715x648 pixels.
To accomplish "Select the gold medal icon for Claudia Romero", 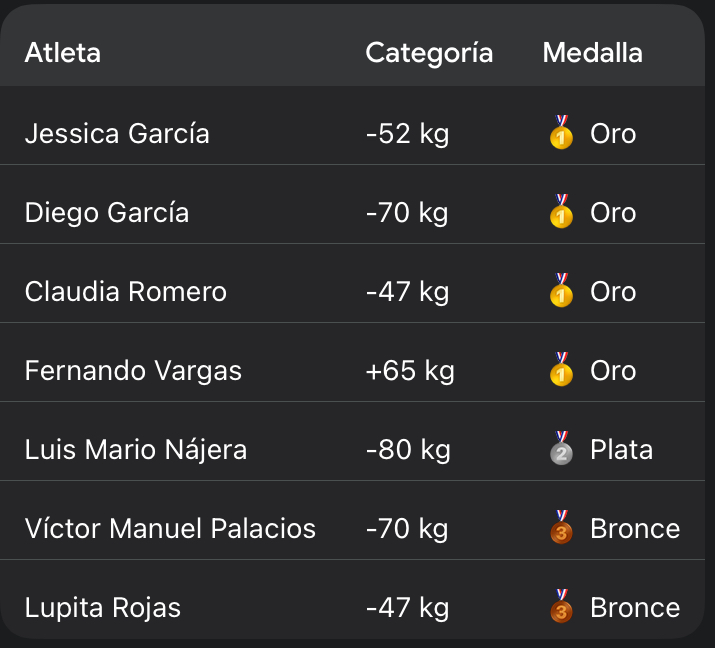I will coord(561,291).
